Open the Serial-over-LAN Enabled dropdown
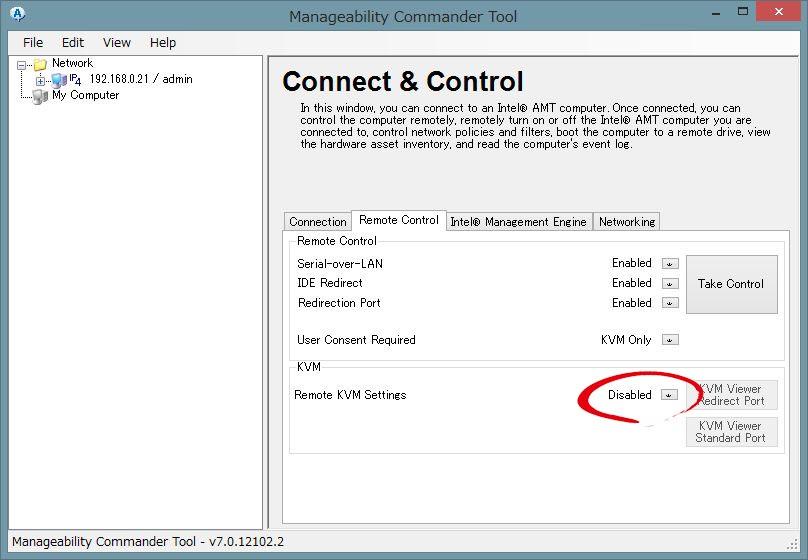This screenshot has width=808, height=560. click(x=669, y=264)
